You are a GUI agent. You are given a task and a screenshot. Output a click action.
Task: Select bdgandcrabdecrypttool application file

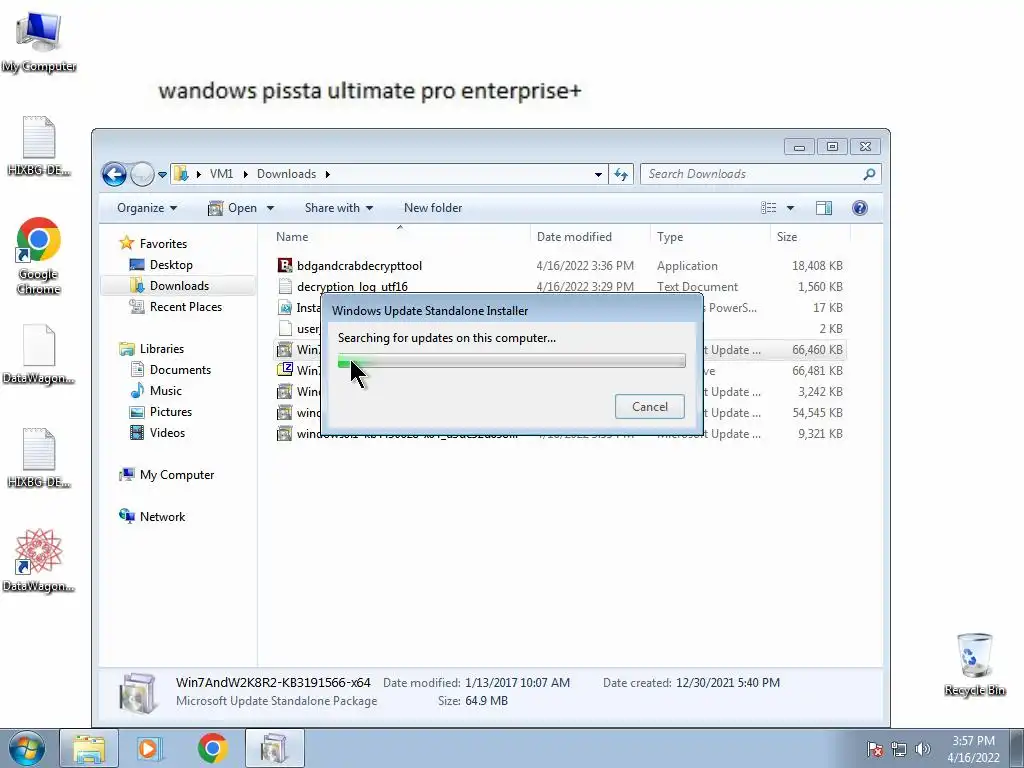point(359,266)
